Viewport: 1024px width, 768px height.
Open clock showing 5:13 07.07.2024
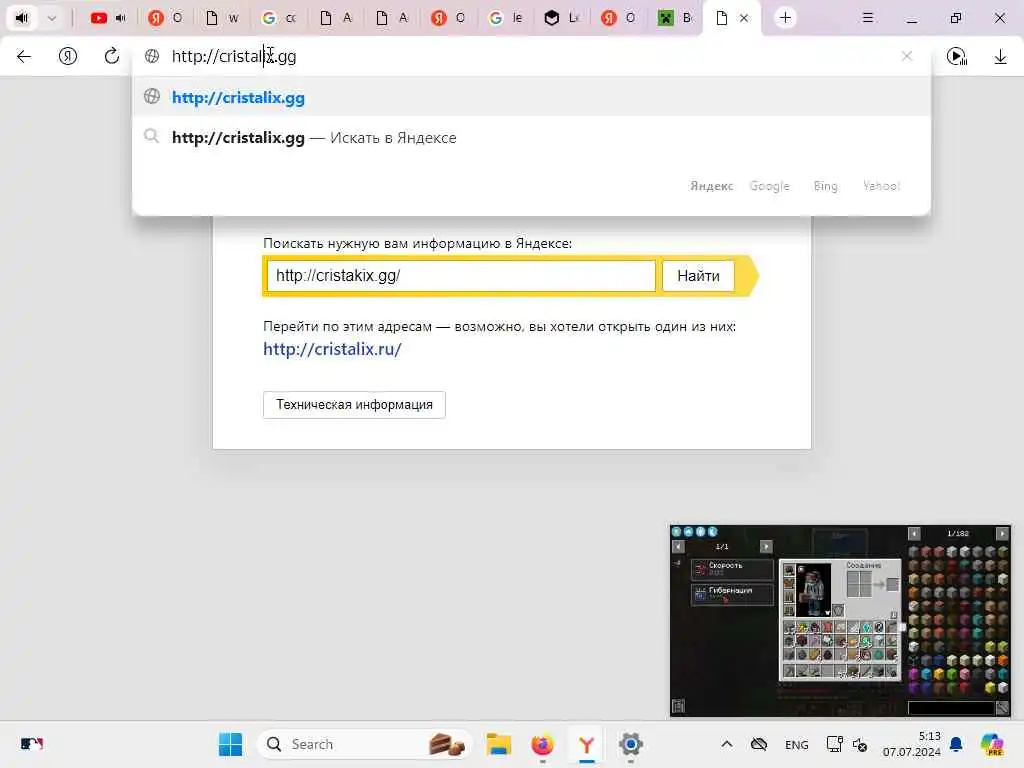tap(911, 744)
